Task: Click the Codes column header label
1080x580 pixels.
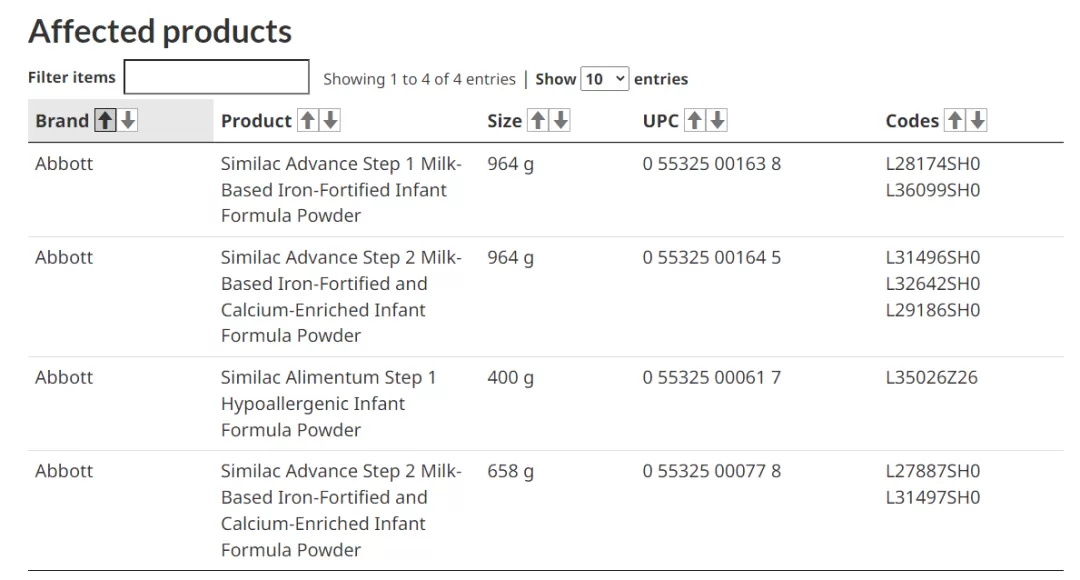Action: point(912,121)
